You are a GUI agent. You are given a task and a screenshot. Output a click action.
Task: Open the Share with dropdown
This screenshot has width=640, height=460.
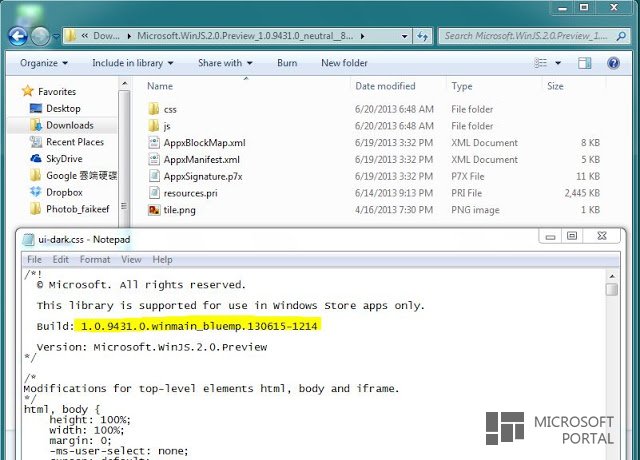coord(225,63)
